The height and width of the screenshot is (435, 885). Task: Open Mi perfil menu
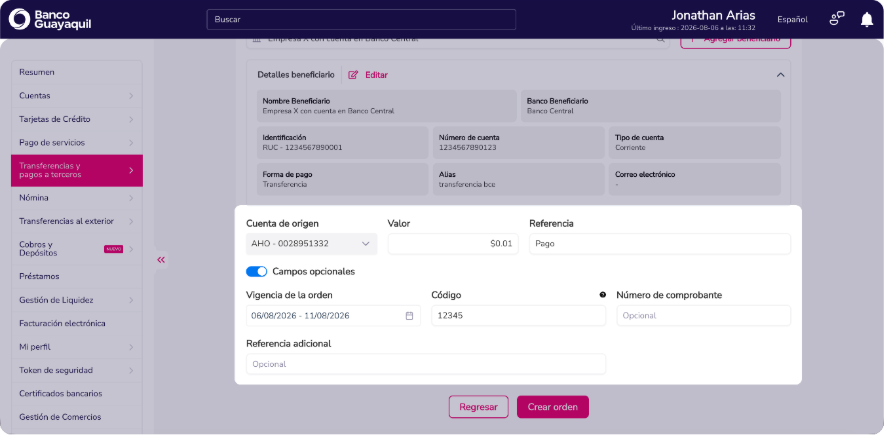click(x=77, y=347)
